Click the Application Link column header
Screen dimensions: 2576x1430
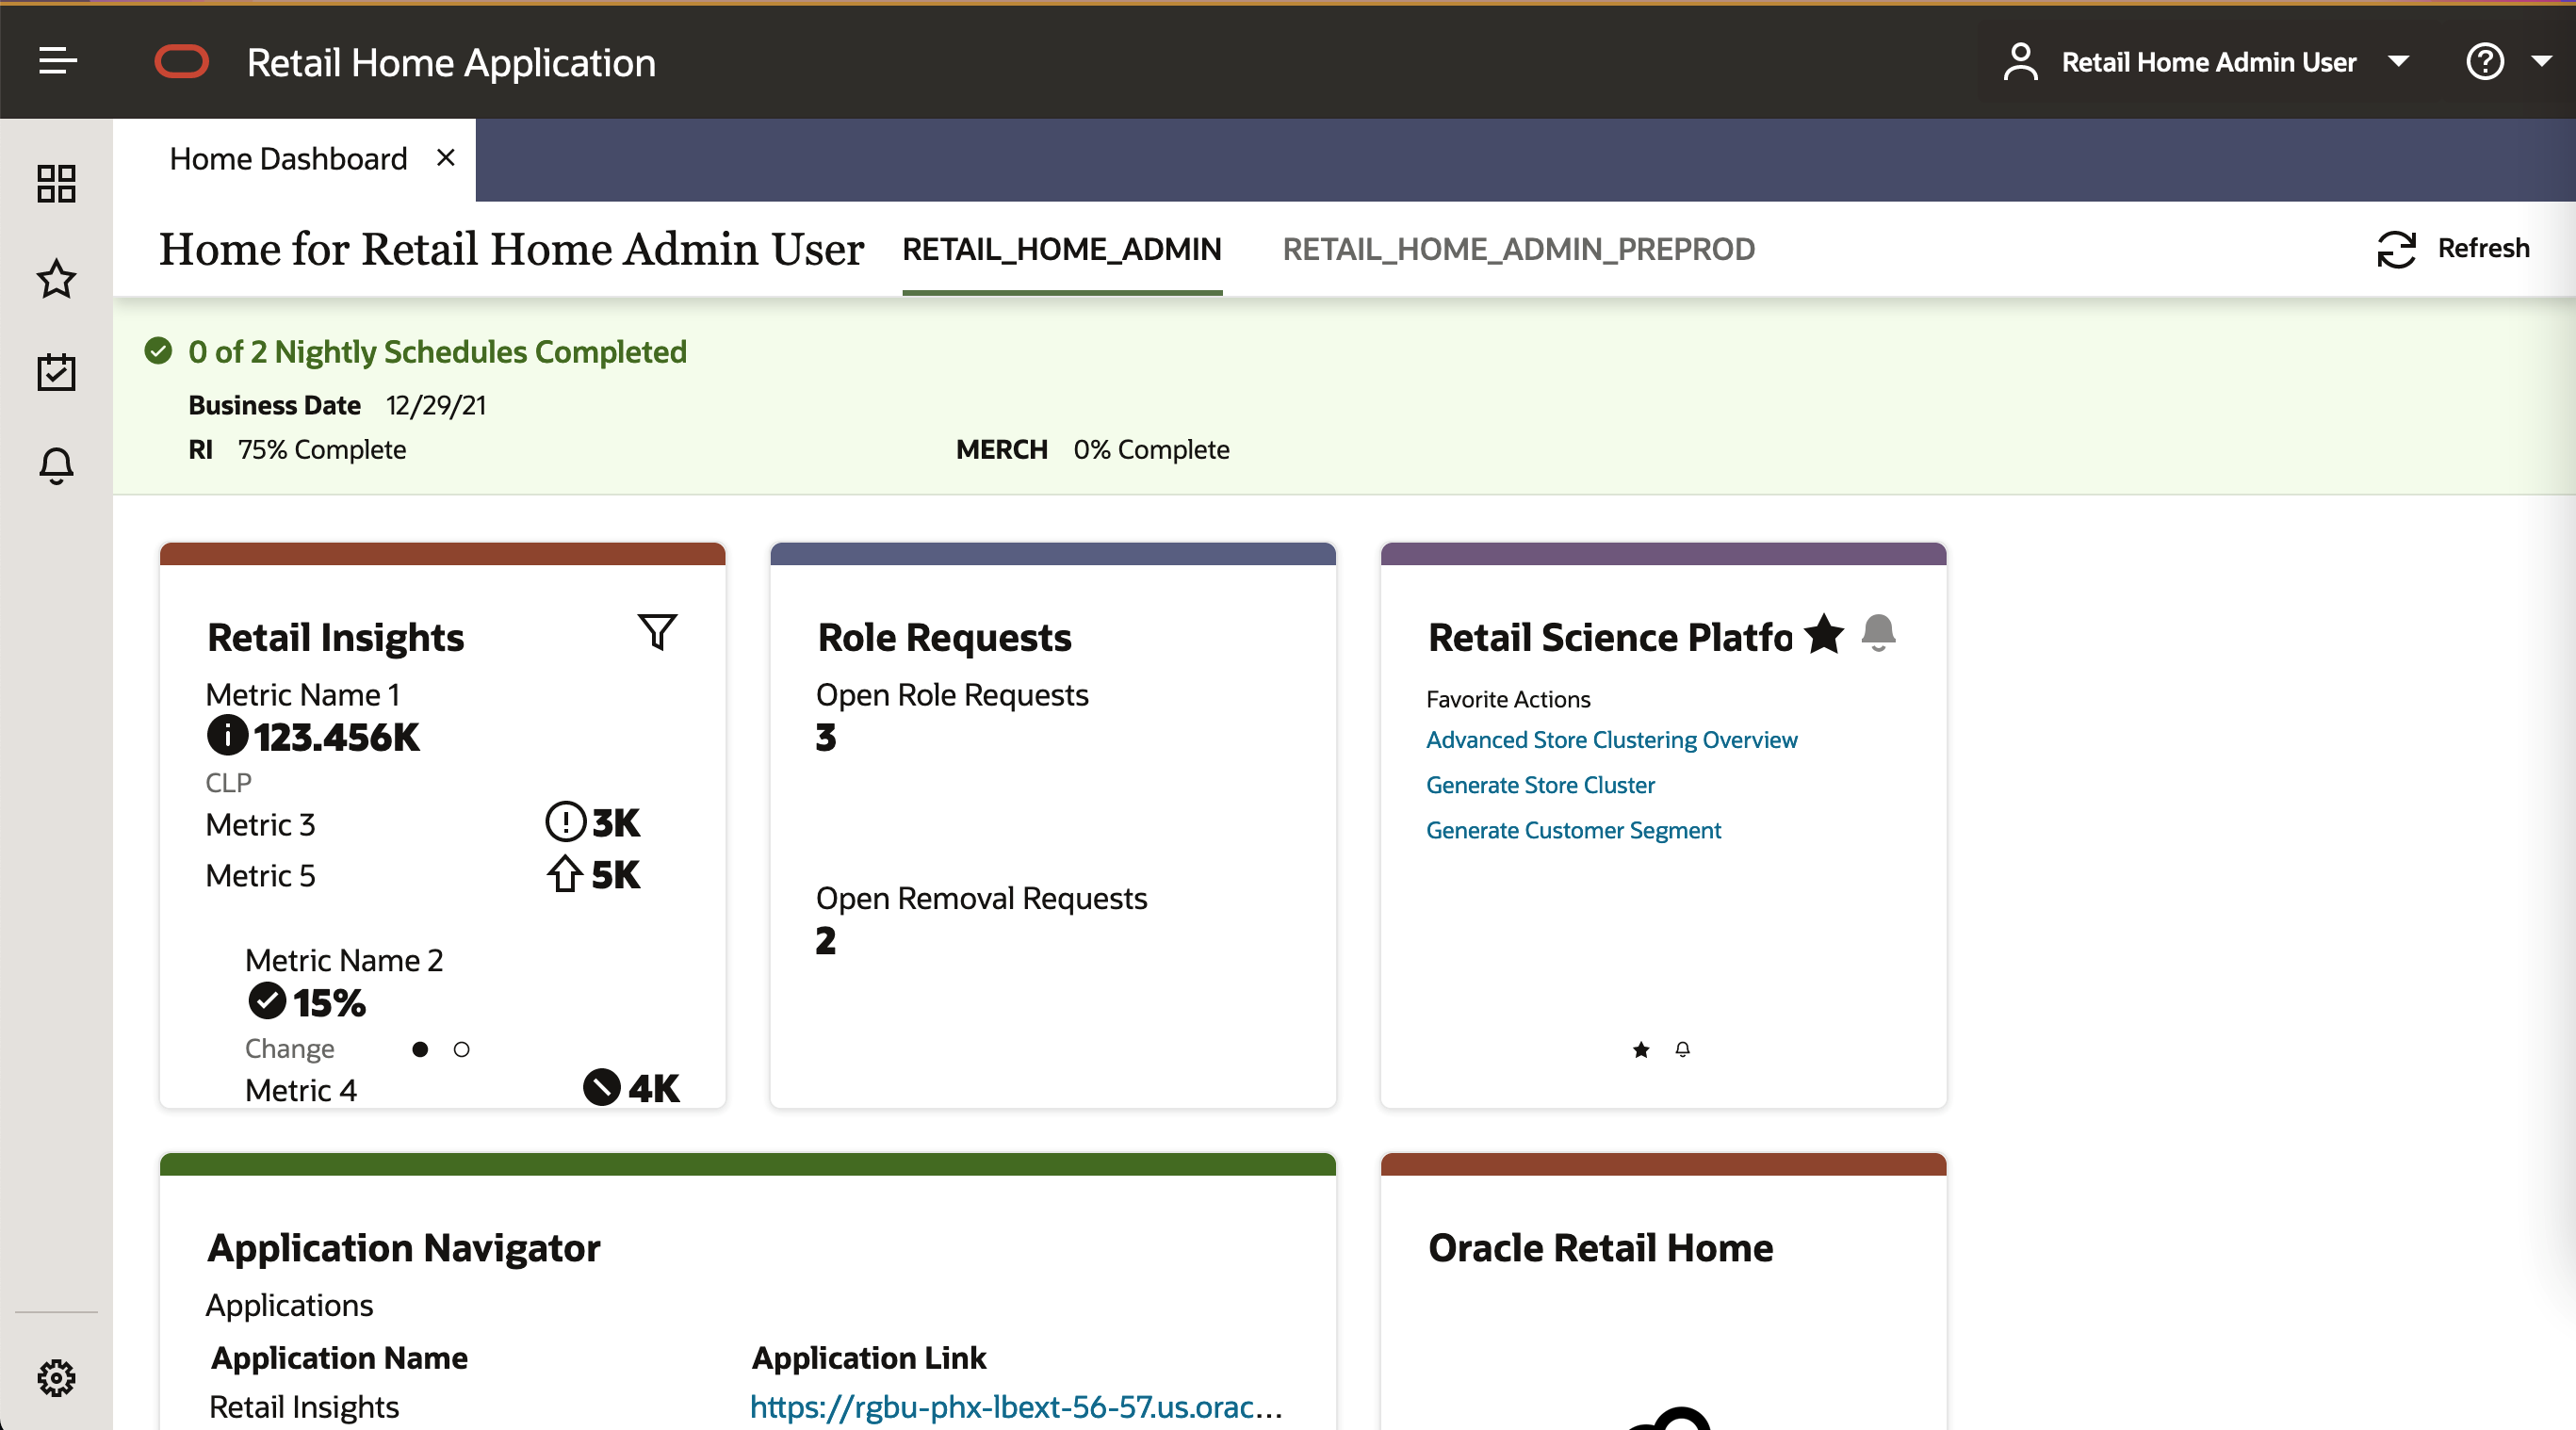tap(868, 1358)
